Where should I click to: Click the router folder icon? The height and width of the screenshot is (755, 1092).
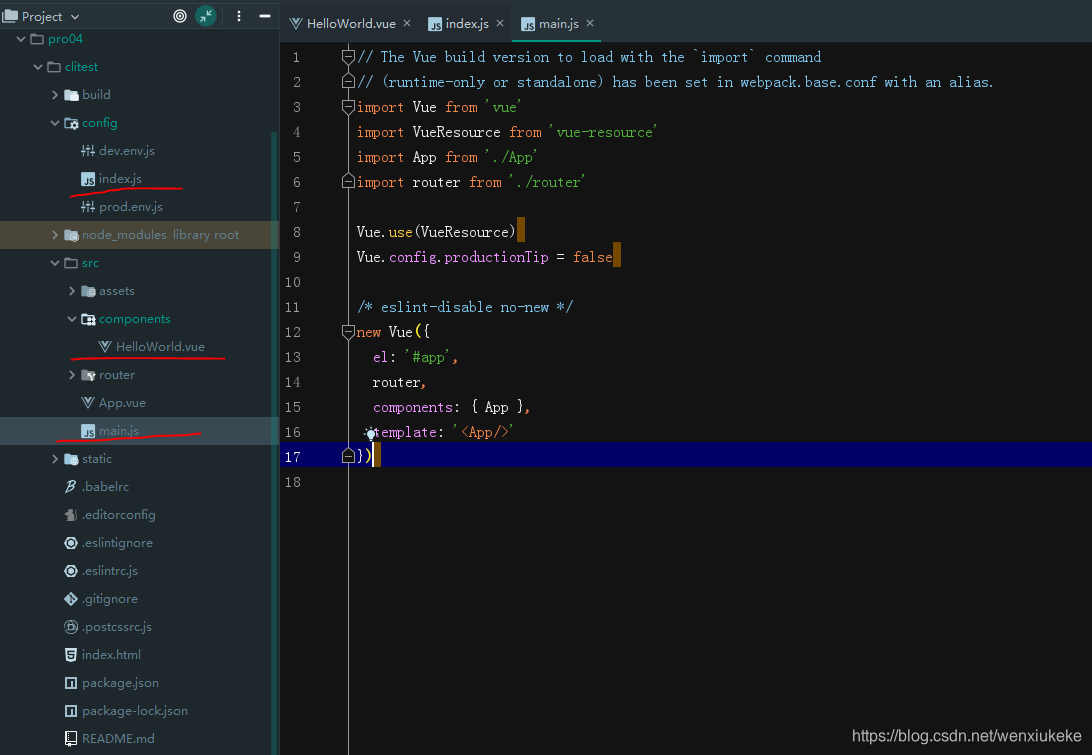(x=88, y=375)
